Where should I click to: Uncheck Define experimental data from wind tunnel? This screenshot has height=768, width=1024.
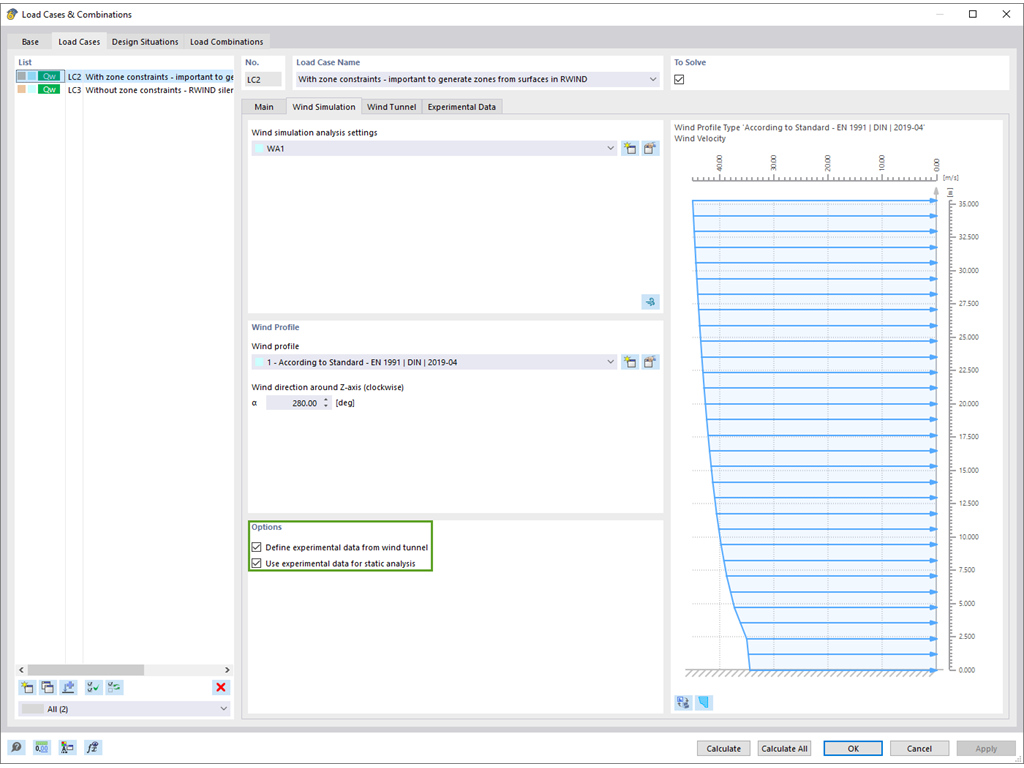(x=257, y=547)
